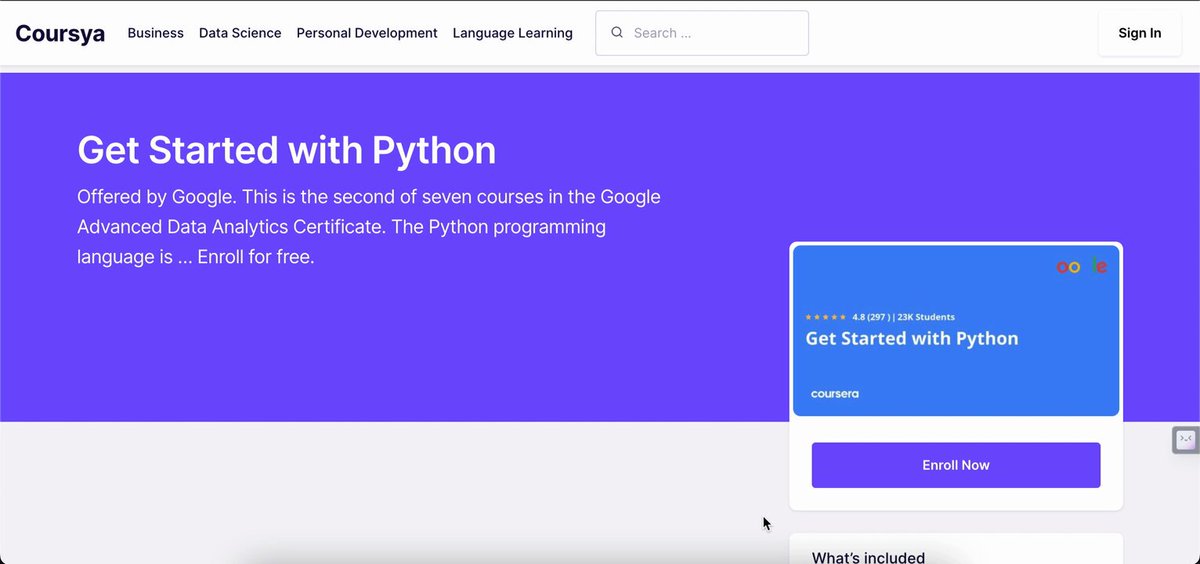This screenshot has width=1200, height=564.
Task: Click the coursera logo on course card
Action: tap(835, 394)
